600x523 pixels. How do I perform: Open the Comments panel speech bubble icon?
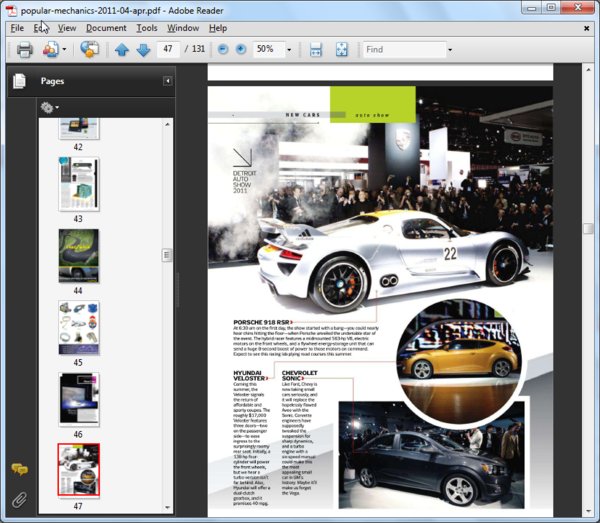tap(19, 469)
